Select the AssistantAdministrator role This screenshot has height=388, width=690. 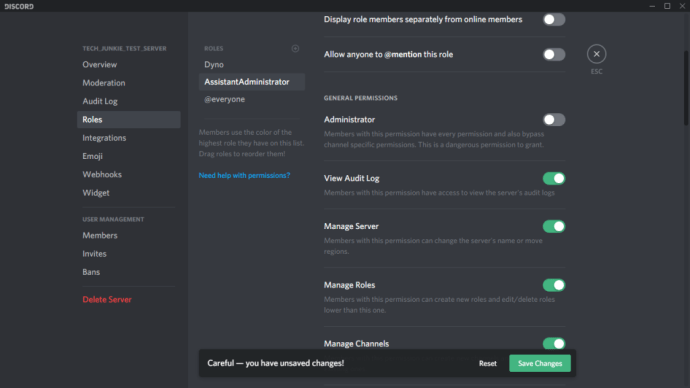(252, 82)
